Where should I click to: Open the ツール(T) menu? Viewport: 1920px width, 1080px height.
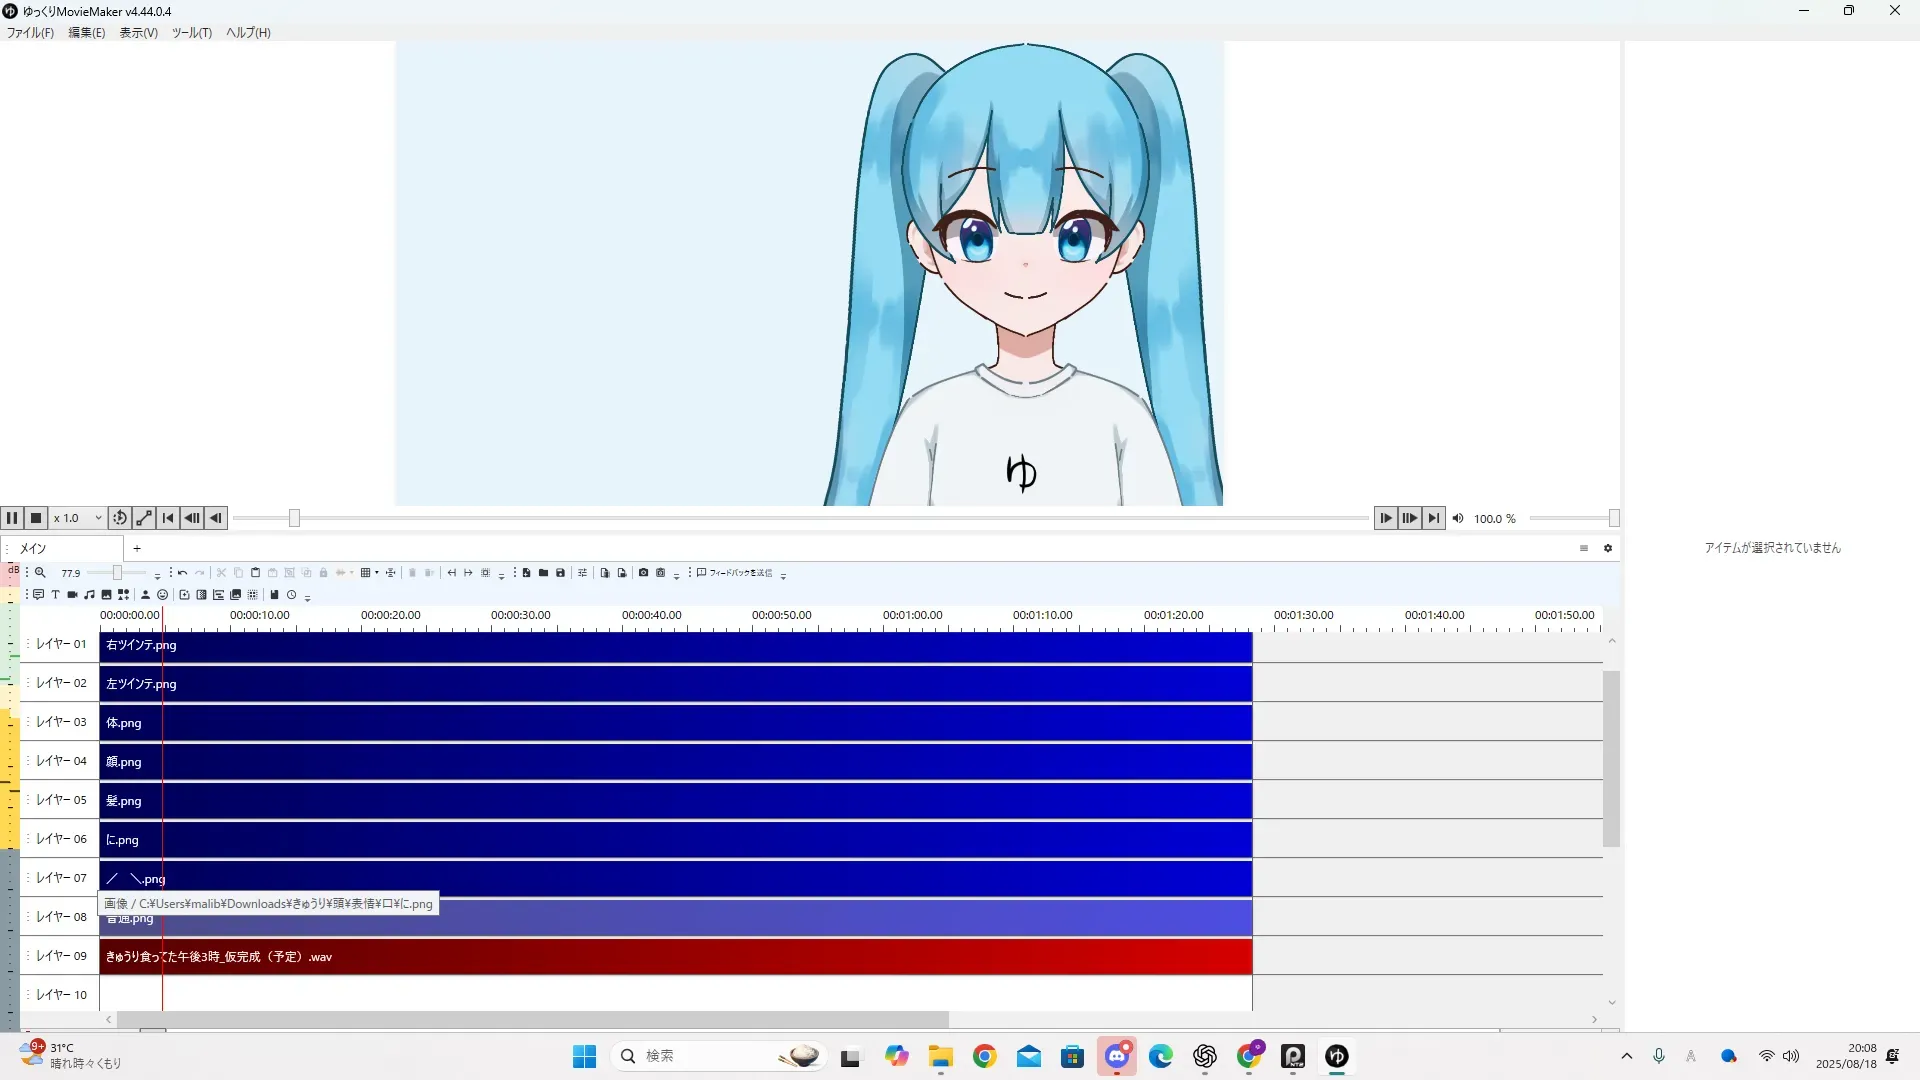click(191, 33)
